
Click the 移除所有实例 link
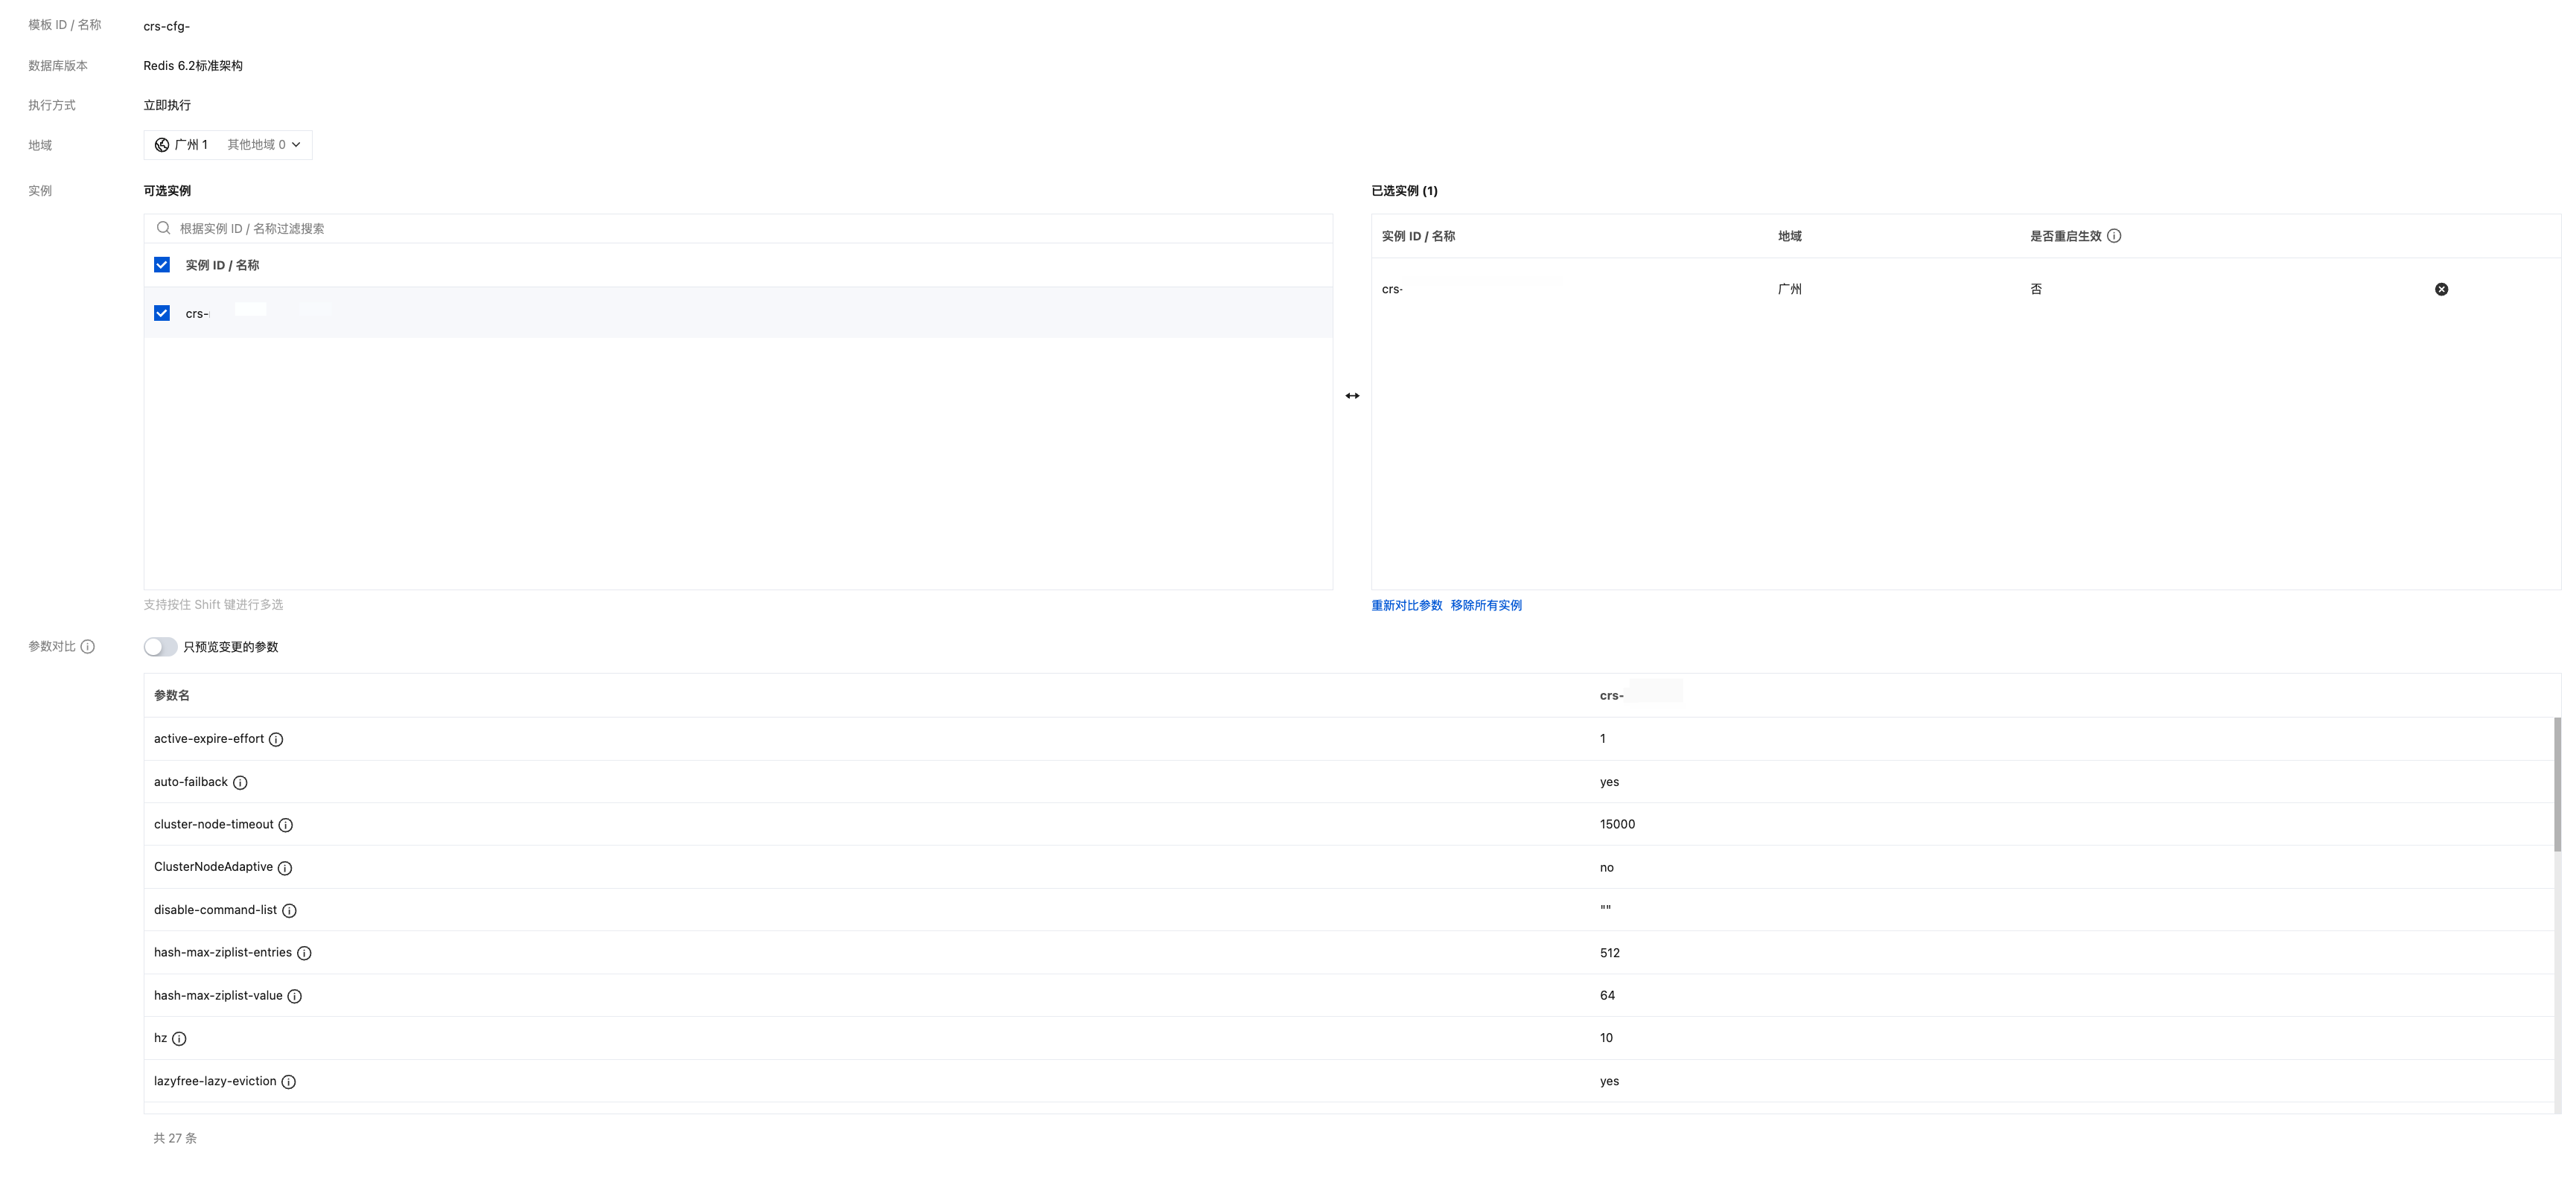coord(1486,605)
